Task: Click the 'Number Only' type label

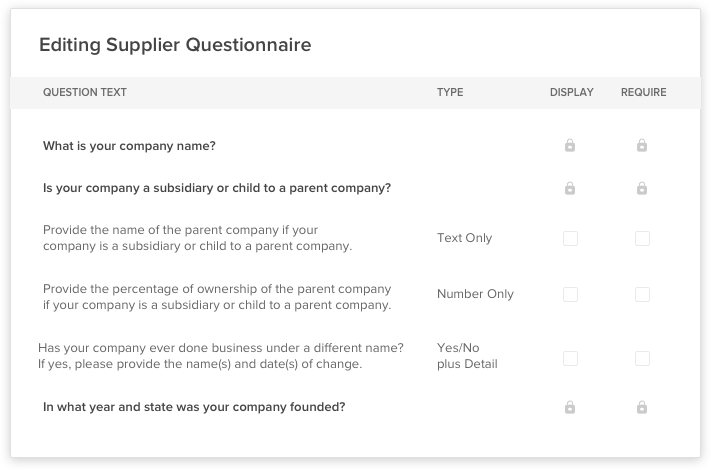Action: click(x=475, y=294)
